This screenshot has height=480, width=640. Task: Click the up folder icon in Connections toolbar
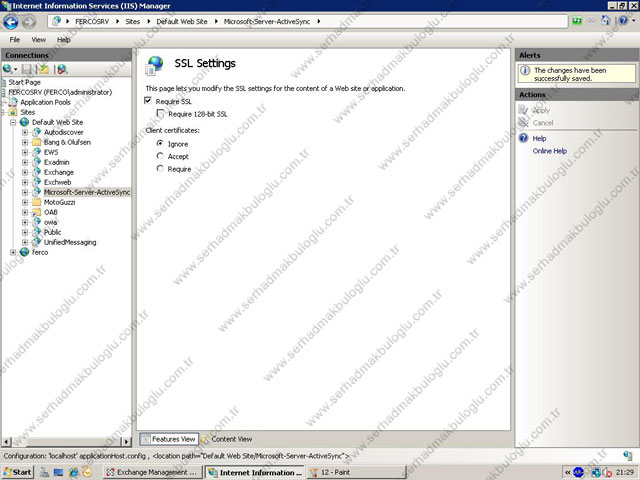pyautogui.click(x=43, y=69)
